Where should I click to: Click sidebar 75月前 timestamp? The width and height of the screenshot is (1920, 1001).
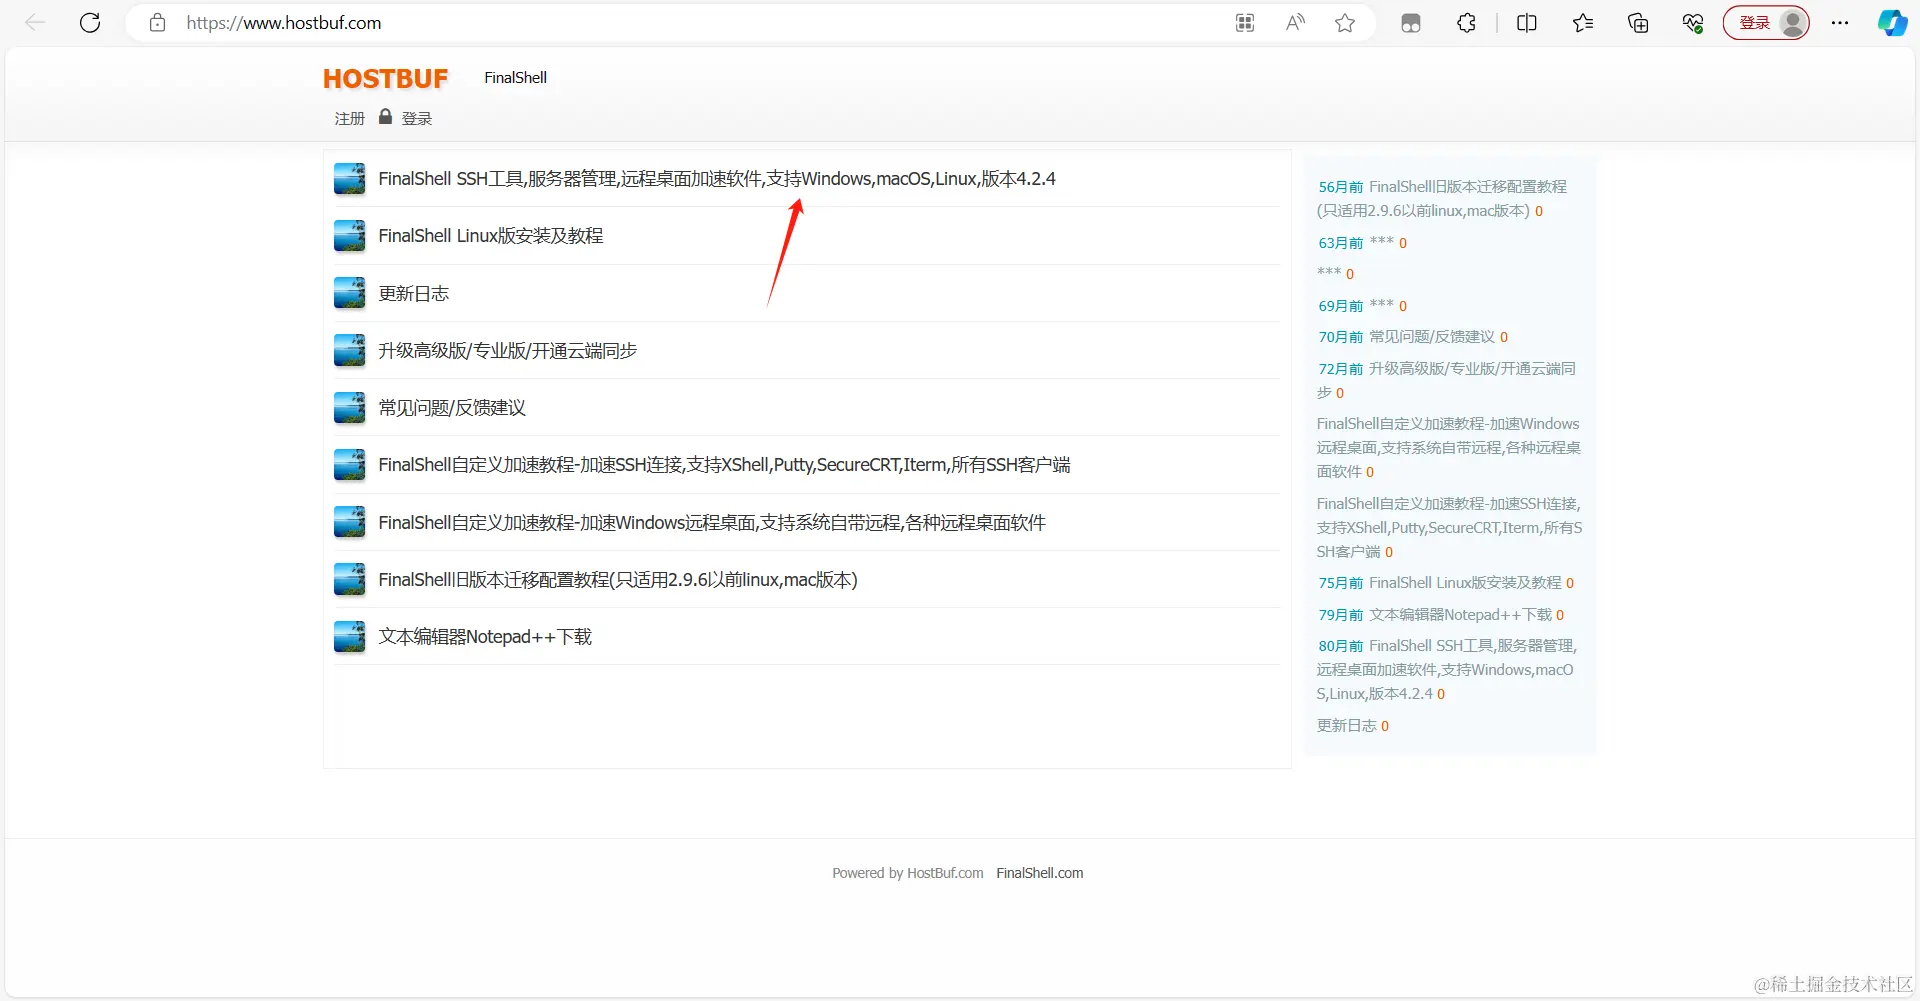pyautogui.click(x=1340, y=583)
